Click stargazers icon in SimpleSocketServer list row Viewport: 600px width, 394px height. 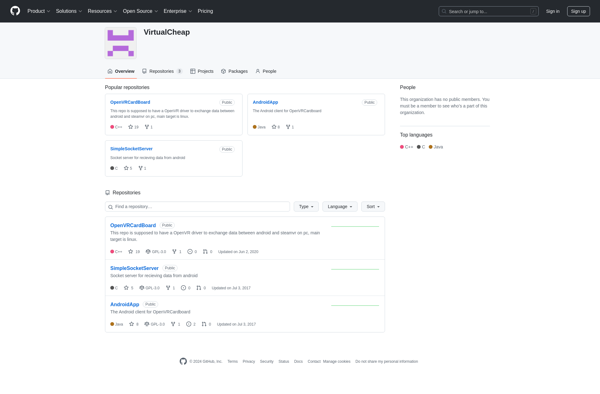point(126,288)
